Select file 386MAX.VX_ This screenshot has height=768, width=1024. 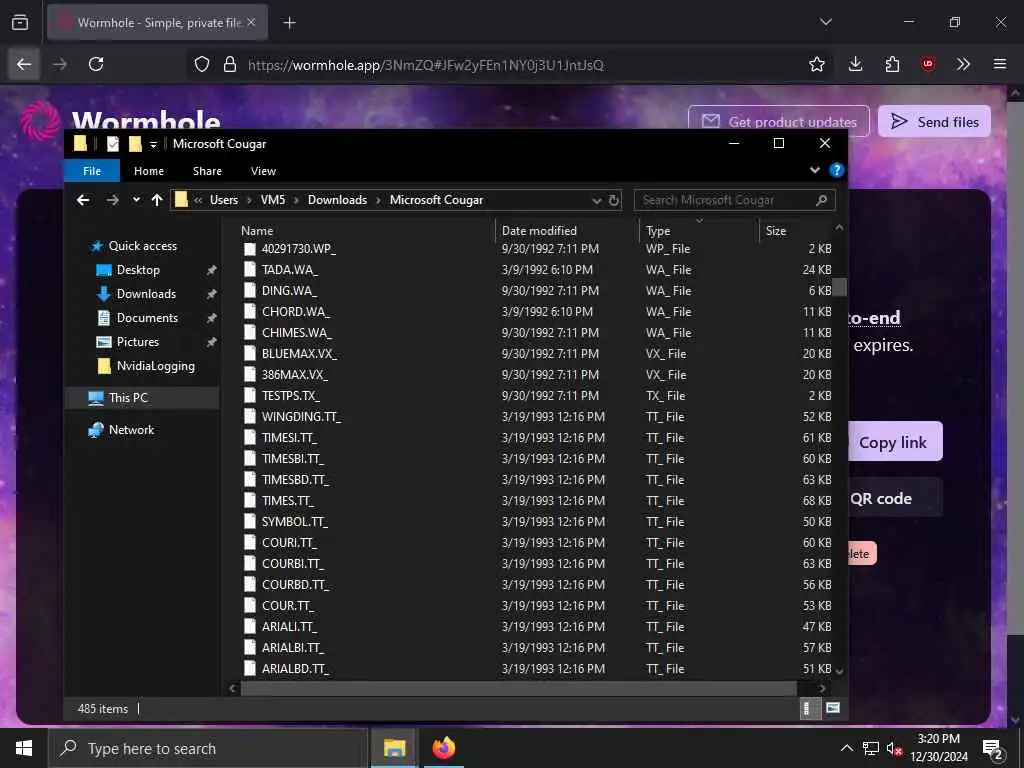(295, 375)
